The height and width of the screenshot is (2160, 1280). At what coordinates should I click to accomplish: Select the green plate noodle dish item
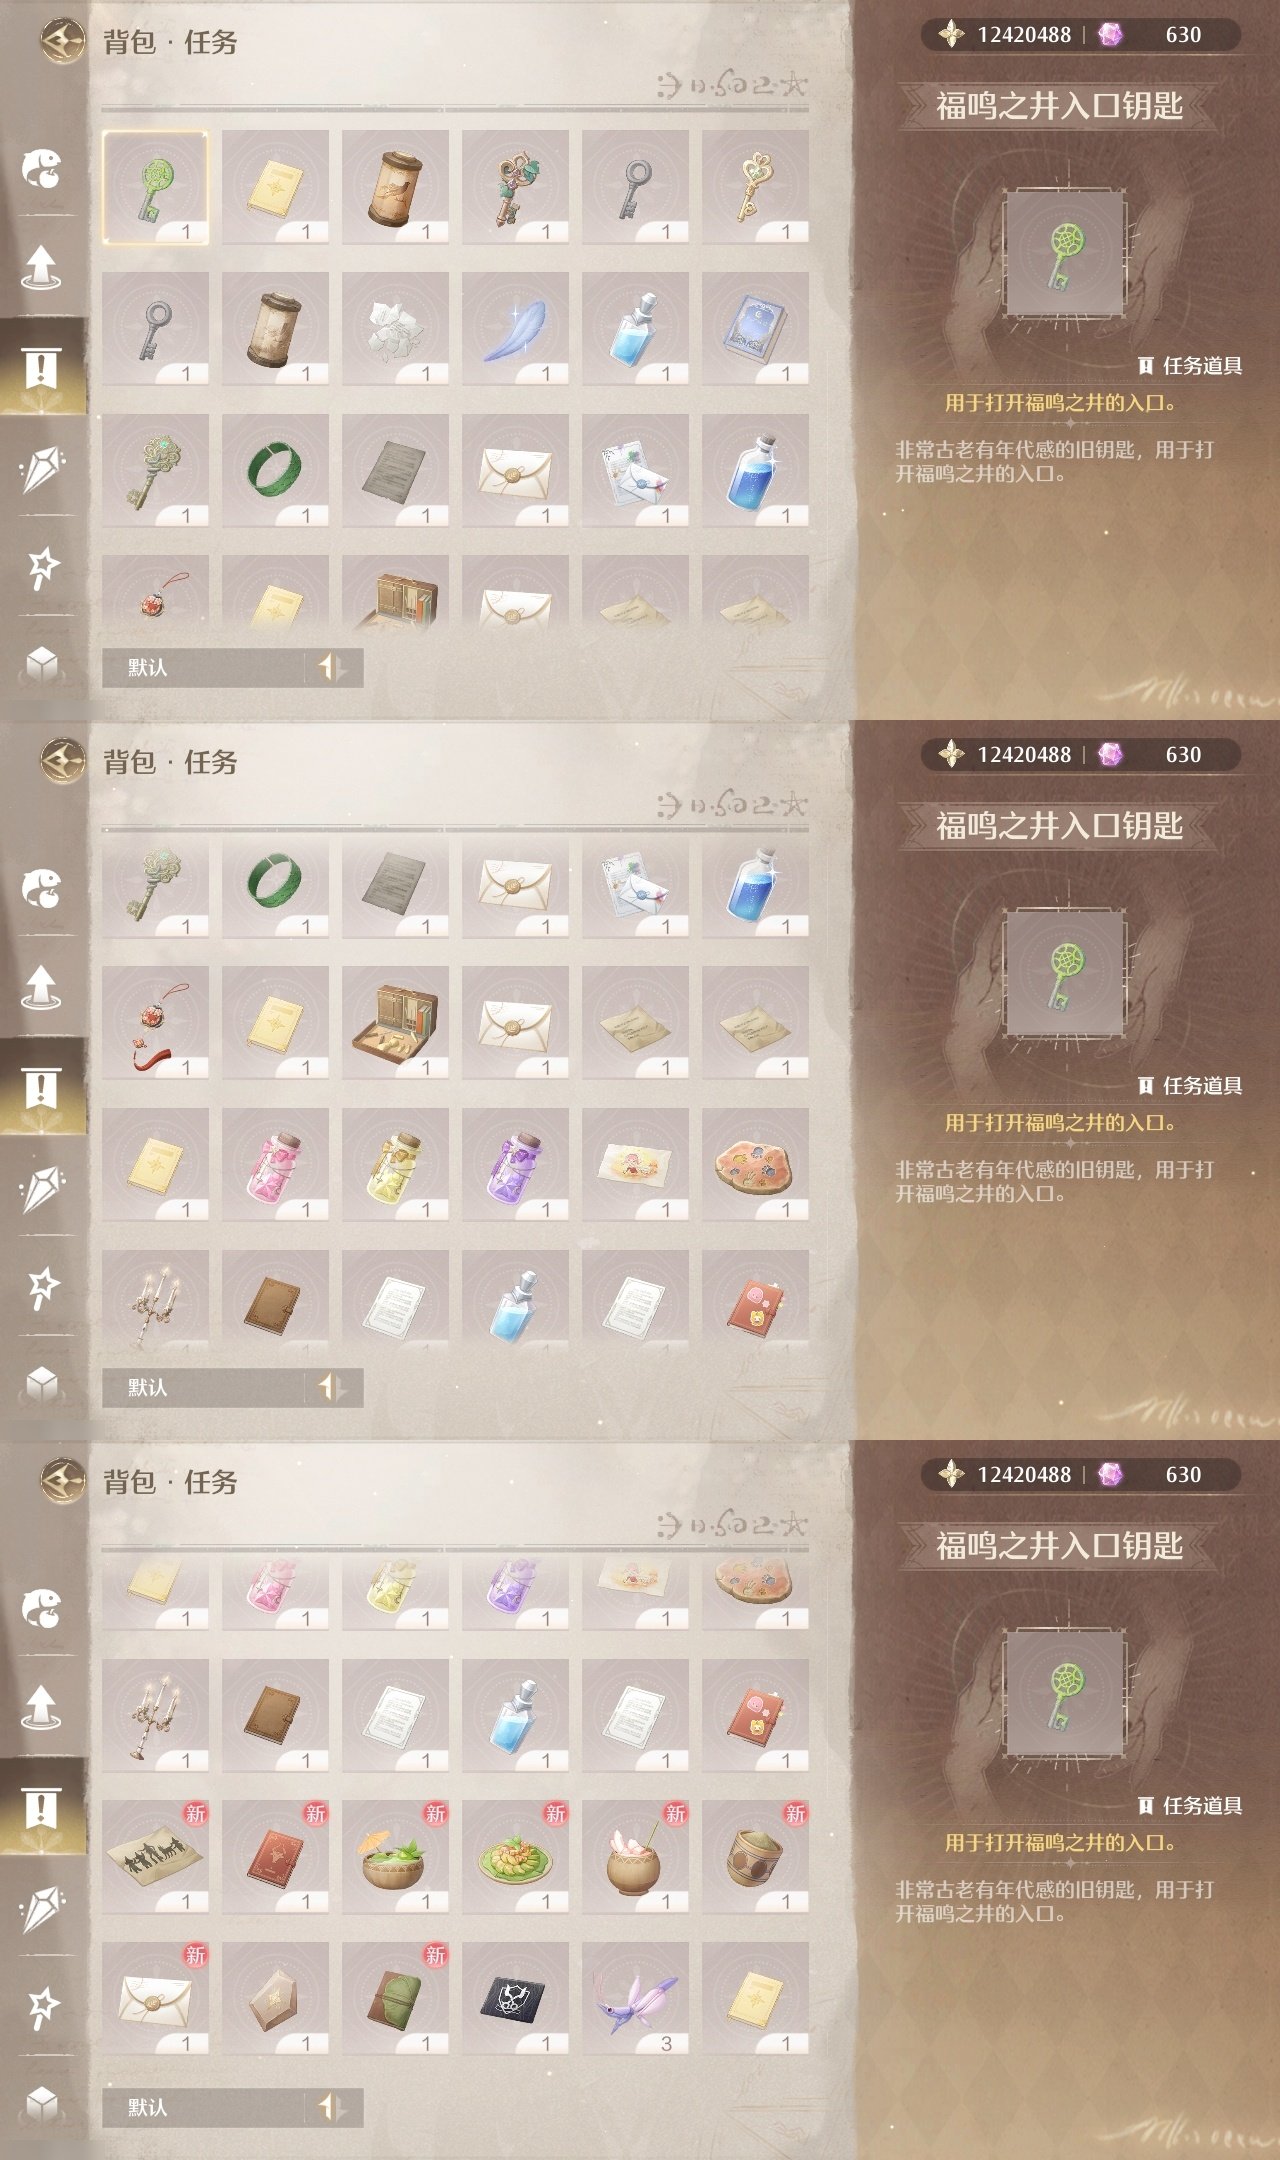[x=515, y=1857]
